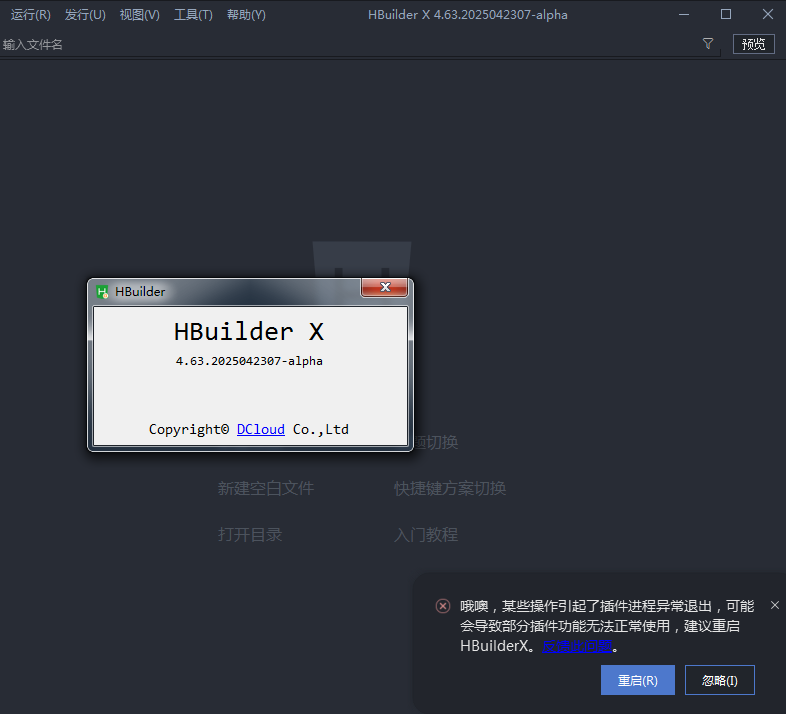Open the 视图(V) menu

pyautogui.click(x=140, y=15)
